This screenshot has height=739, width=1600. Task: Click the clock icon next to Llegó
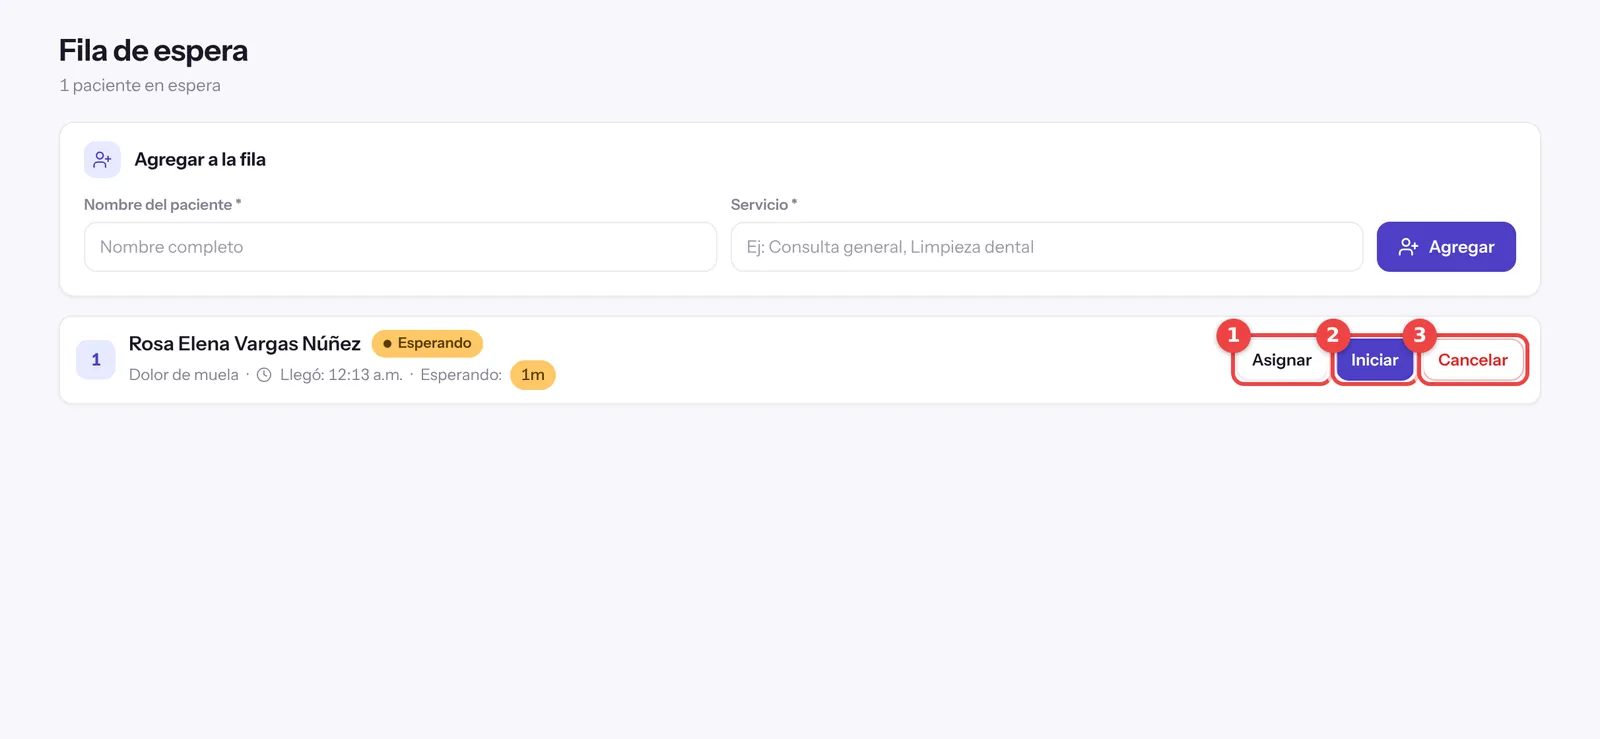coord(264,375)
